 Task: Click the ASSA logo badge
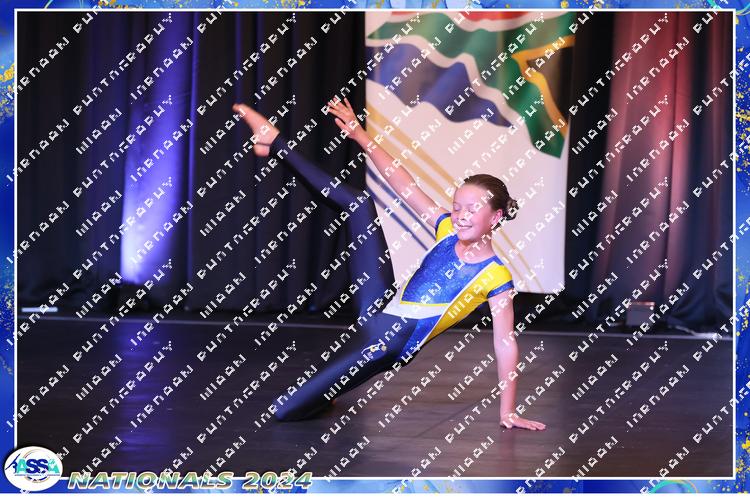tap(33, 468)
